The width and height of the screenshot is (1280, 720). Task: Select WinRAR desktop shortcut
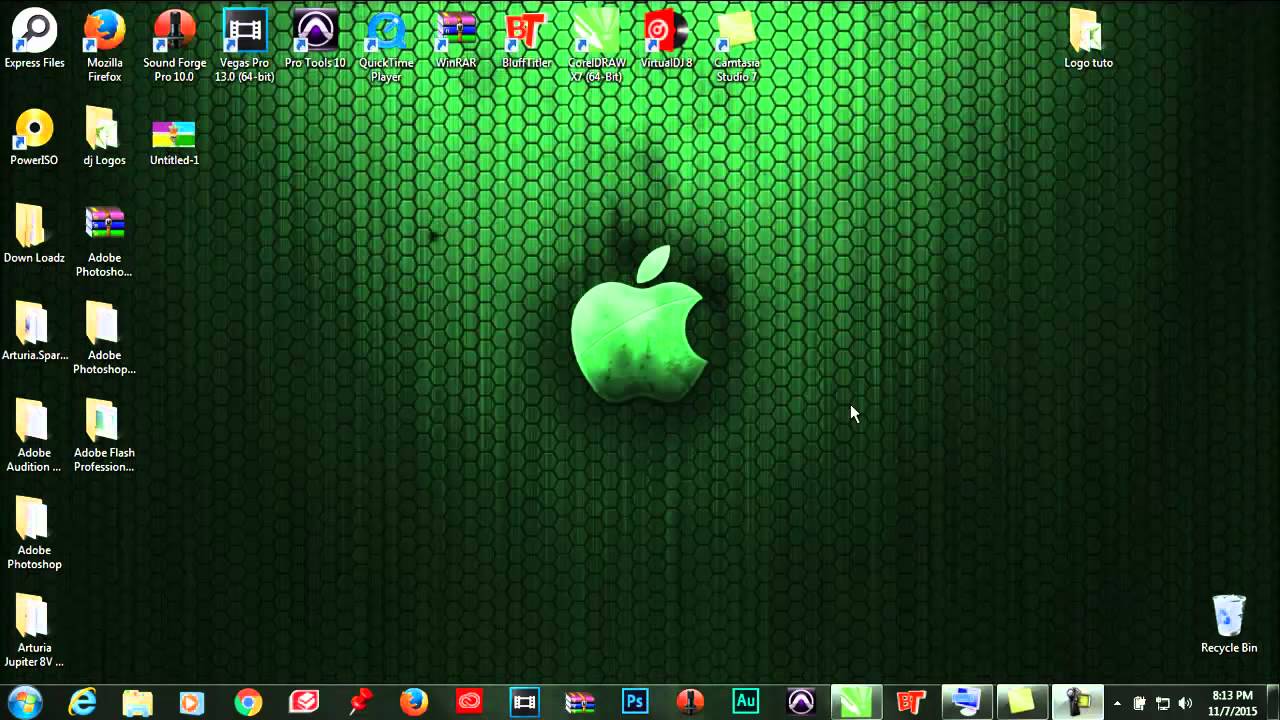[456, 40]
